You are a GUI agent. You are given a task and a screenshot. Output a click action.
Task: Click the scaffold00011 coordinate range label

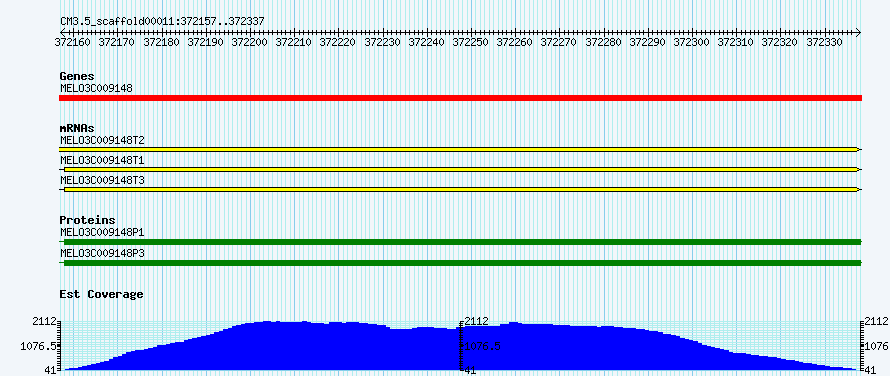[x=162, y=21]
